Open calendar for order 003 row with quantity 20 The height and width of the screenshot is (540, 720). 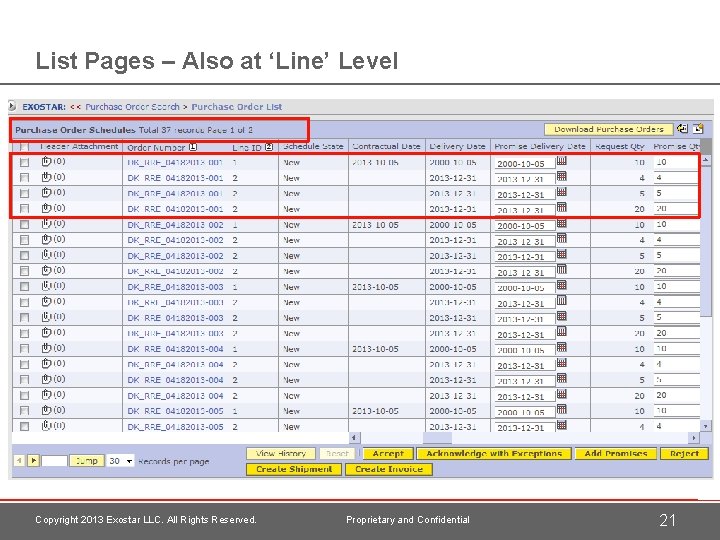562,332
